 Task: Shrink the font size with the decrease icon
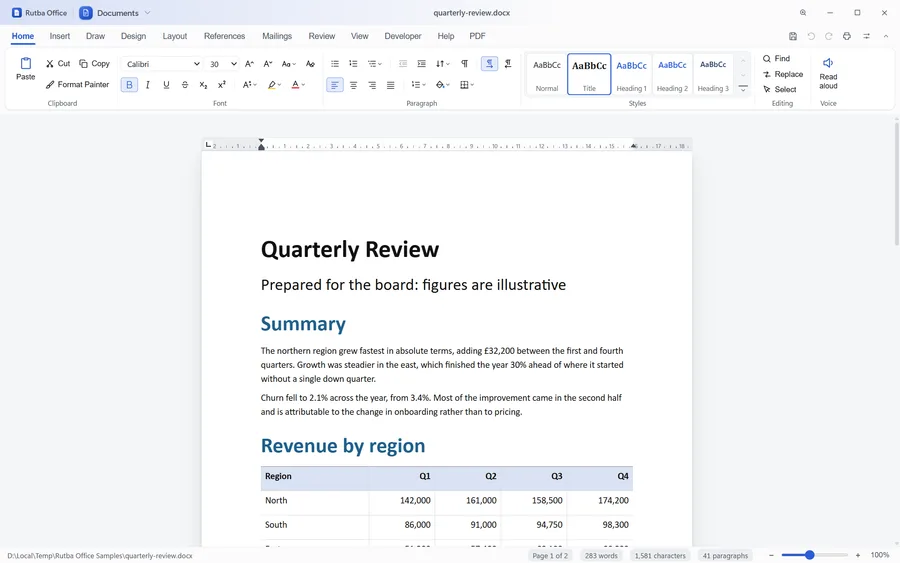point(267,64)
